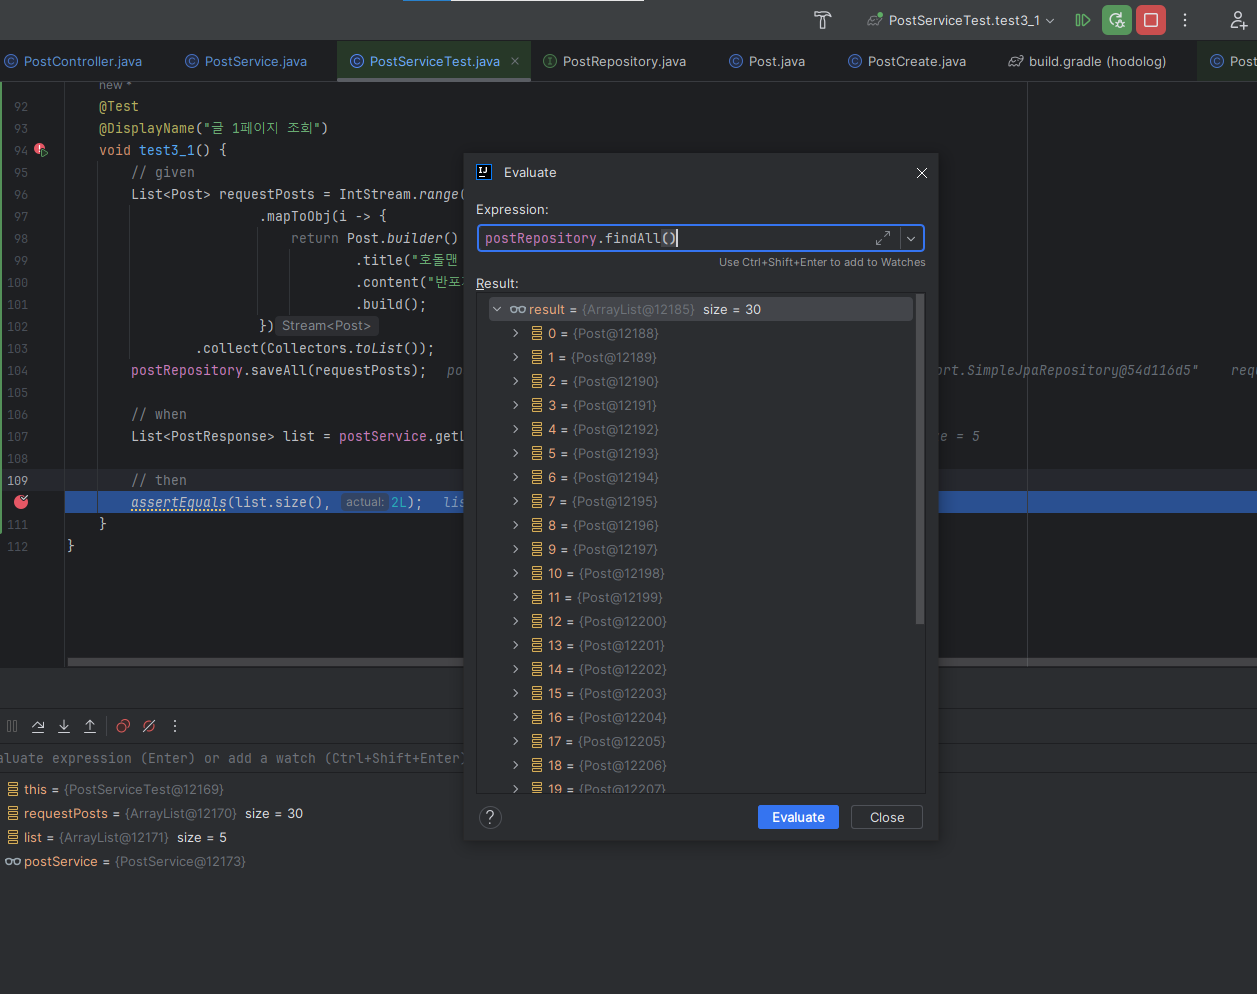Image resolution: width=1257 pixels, height=994 pixels.
Task: Click the Step Into debugger icon
Action: point(63,726)
